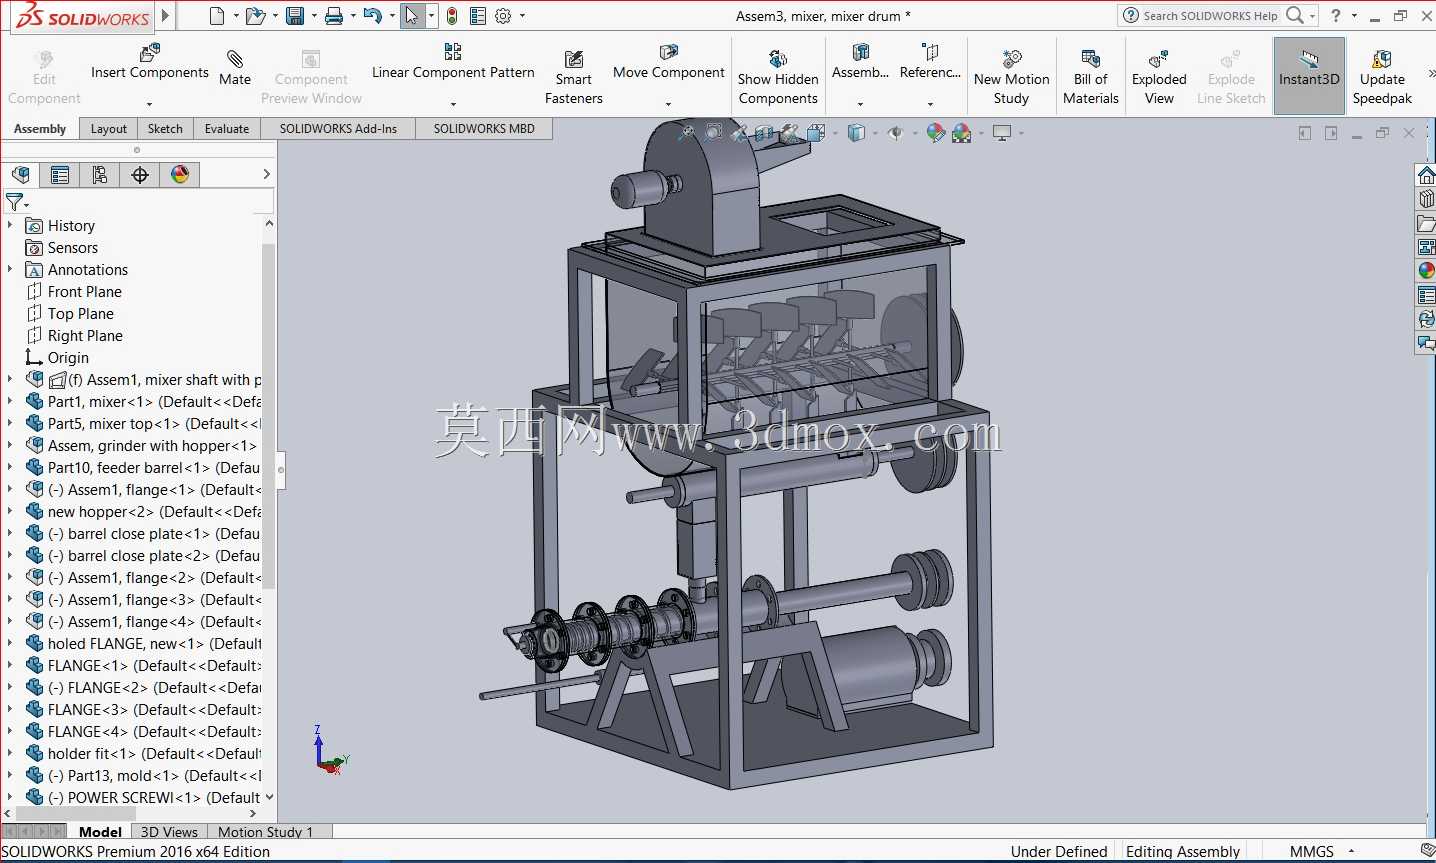Screen dimensions: 1436x863
Task: Toggle Hide/Show Items eye icon
Action: pyautogui.click(x=895, y=132)
